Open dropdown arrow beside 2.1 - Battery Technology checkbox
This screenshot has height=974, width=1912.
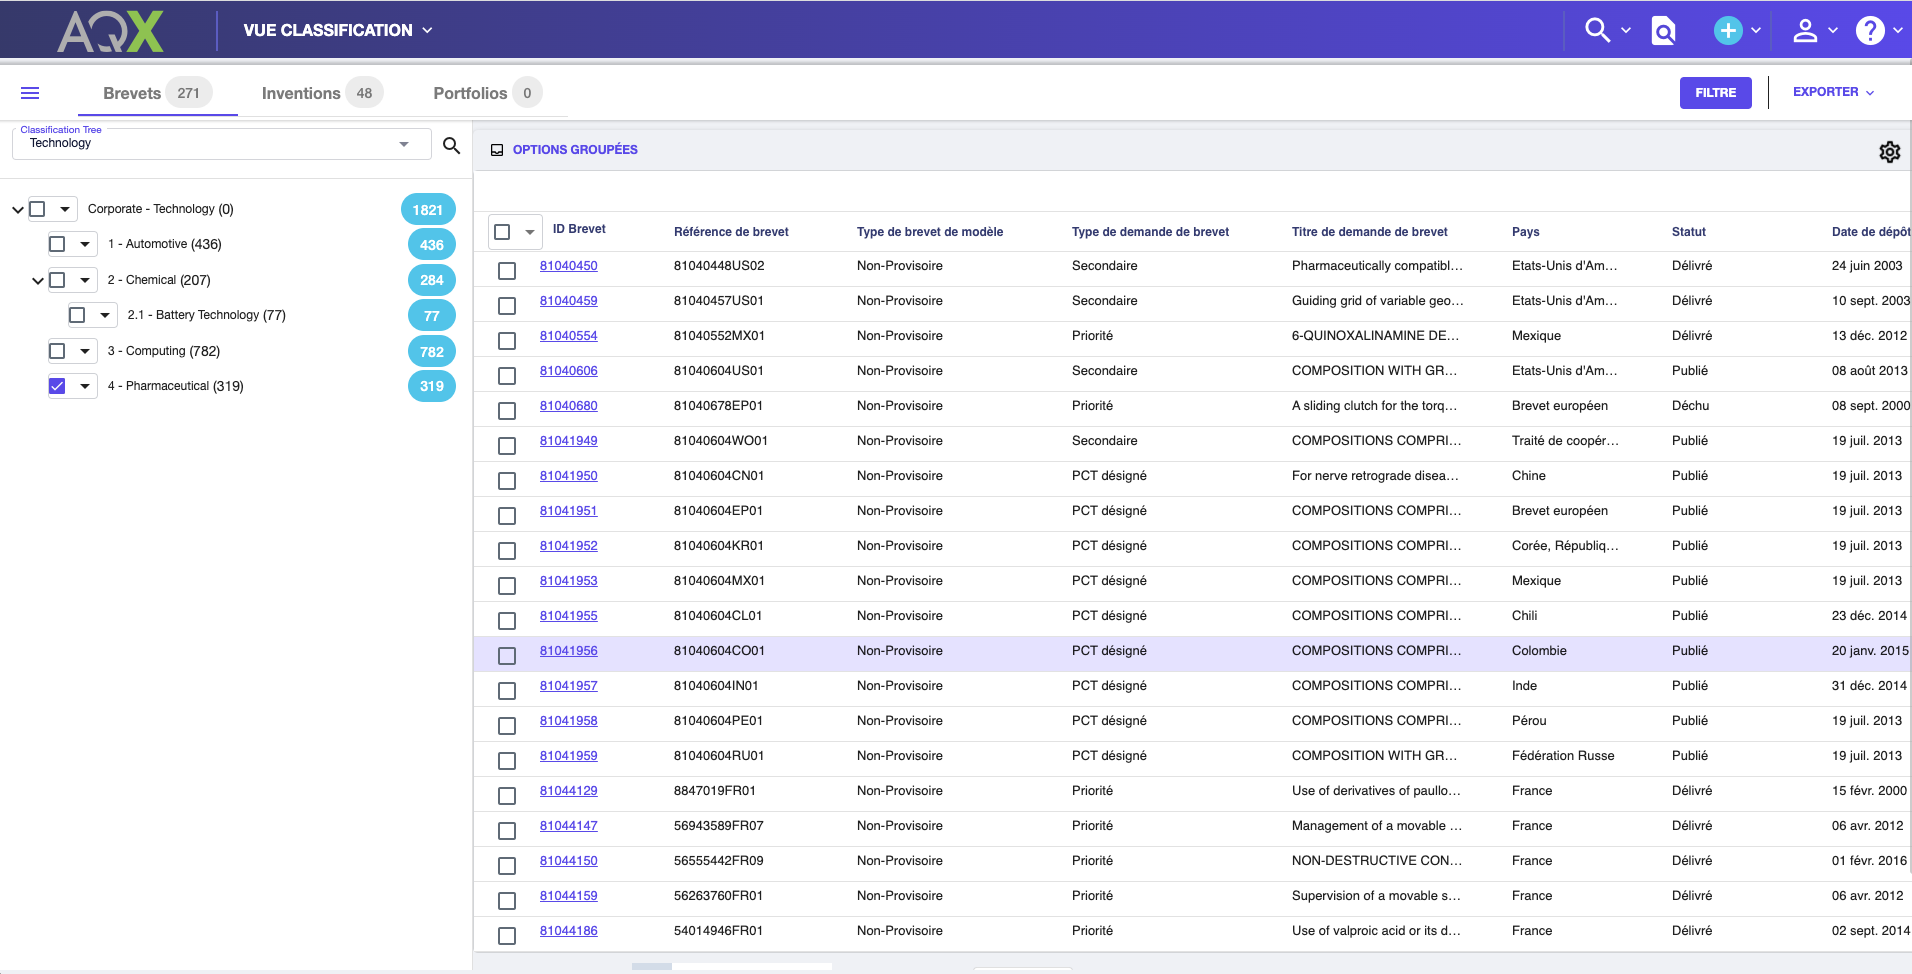point(105,315)
